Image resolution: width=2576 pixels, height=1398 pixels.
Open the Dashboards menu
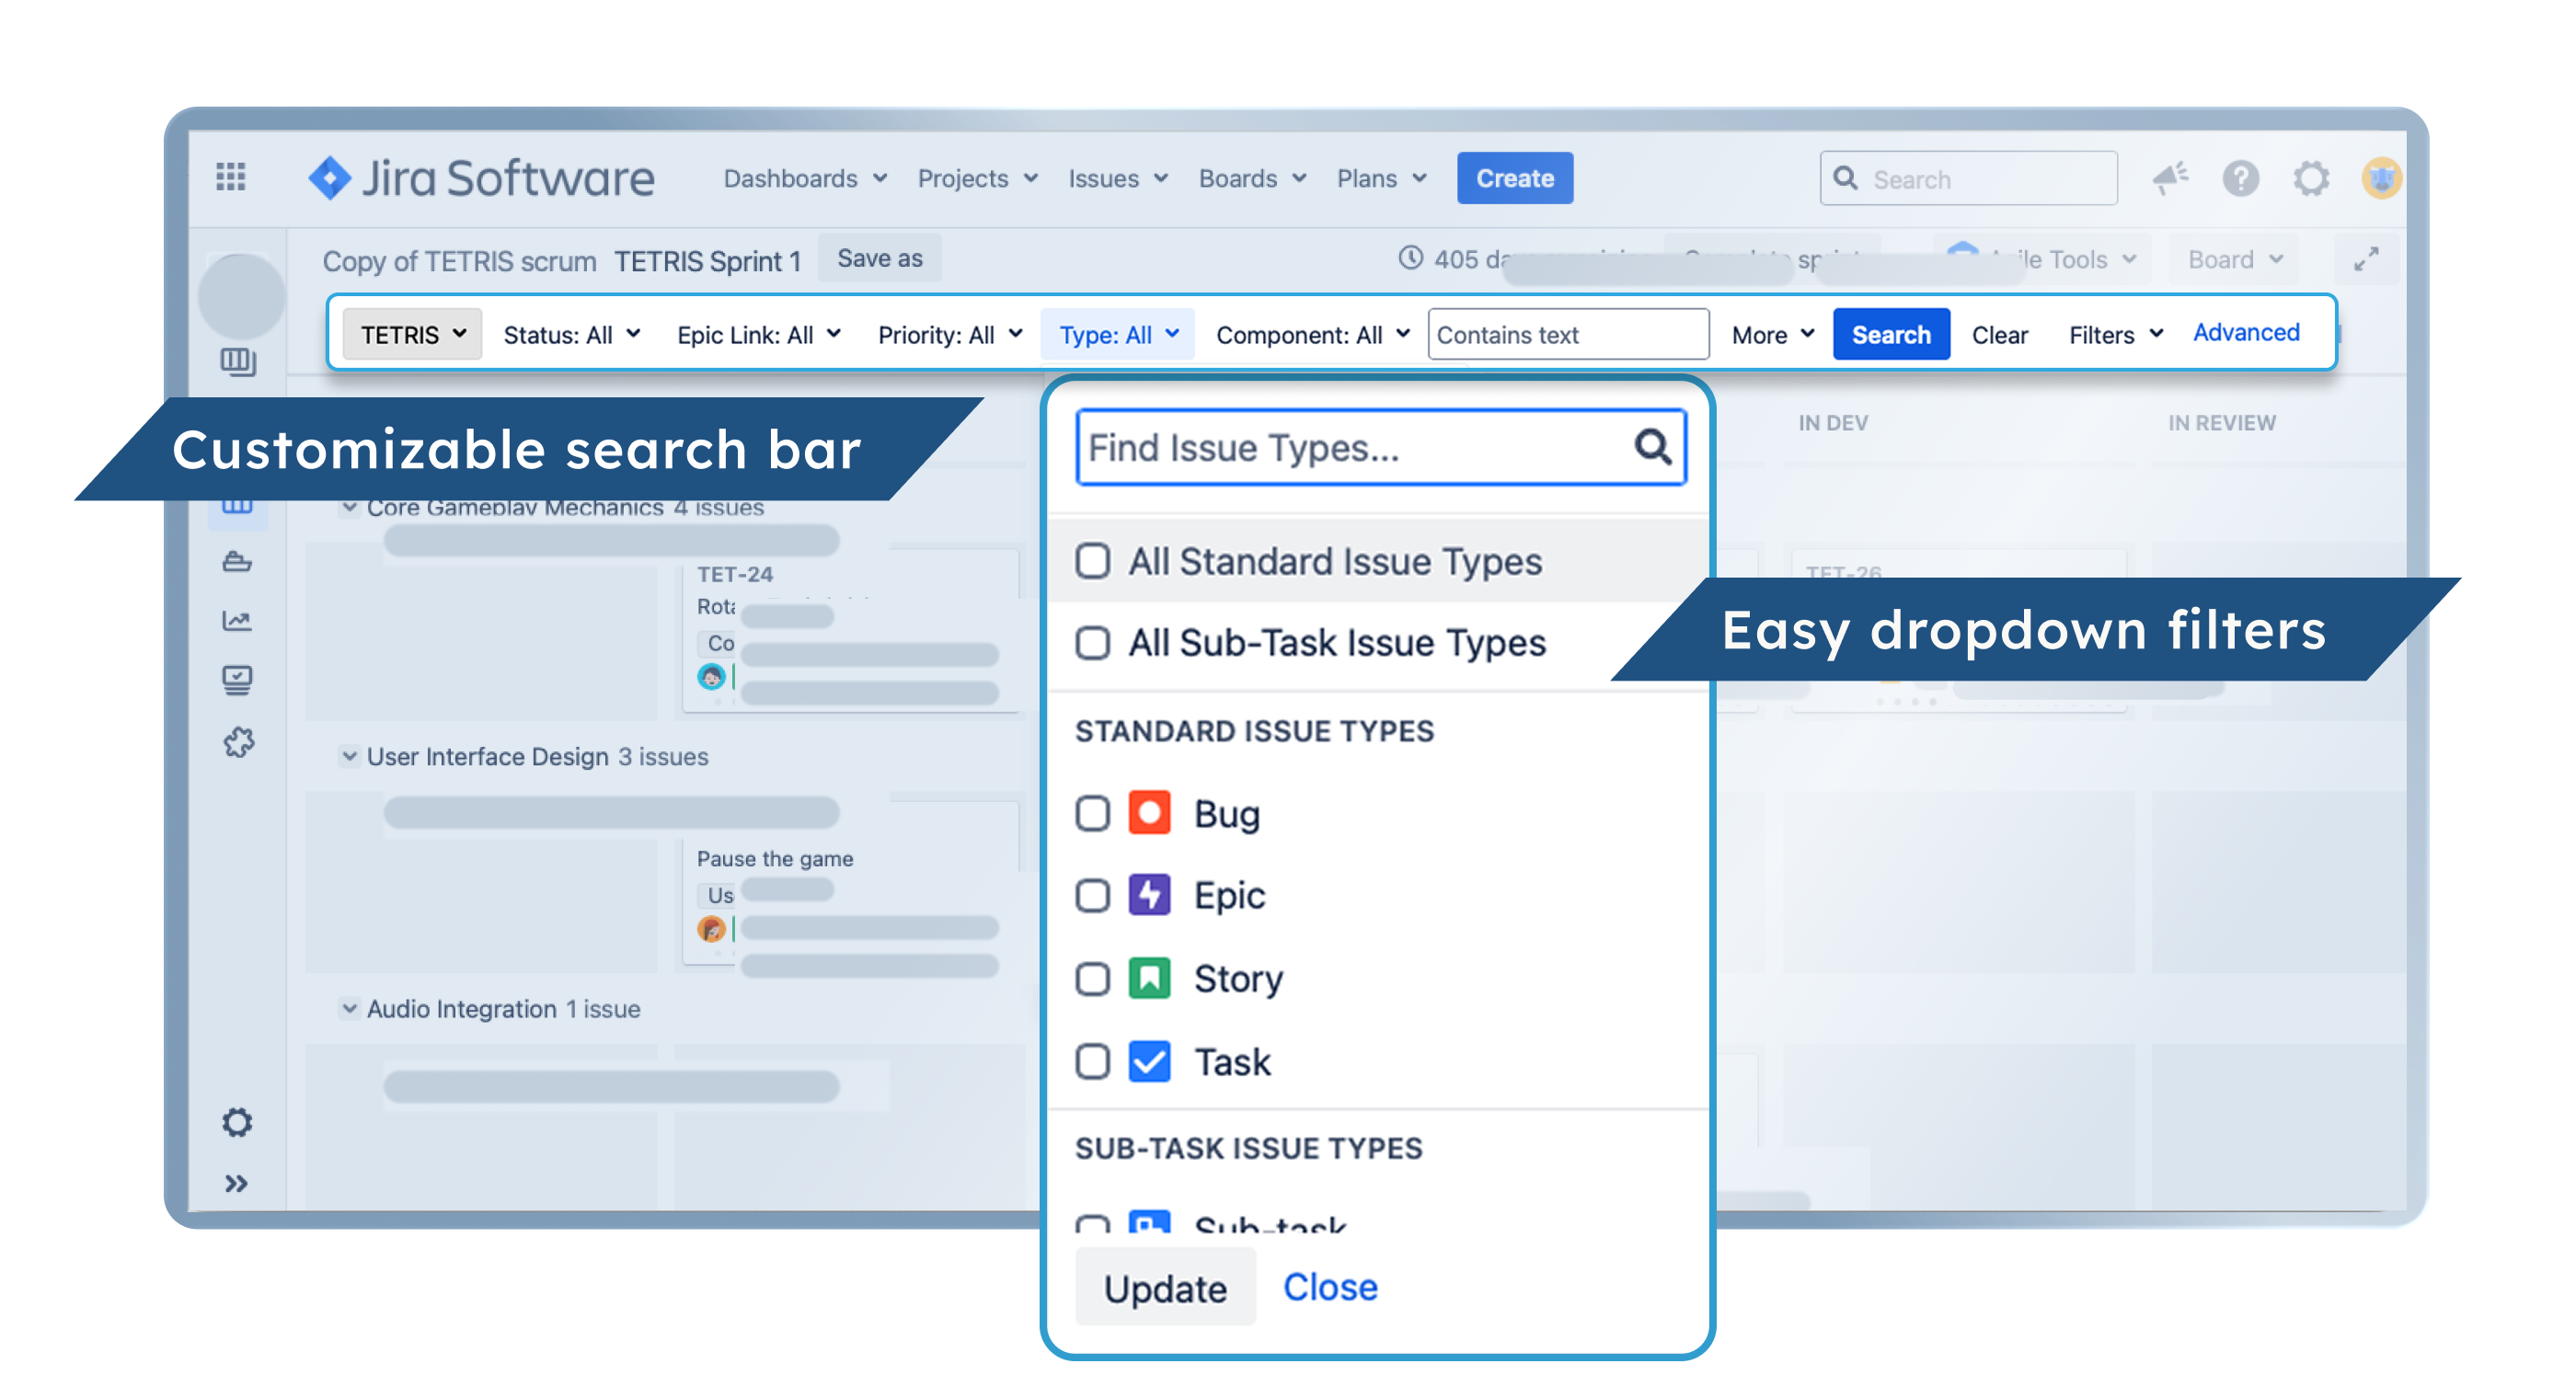pos(805,178)
